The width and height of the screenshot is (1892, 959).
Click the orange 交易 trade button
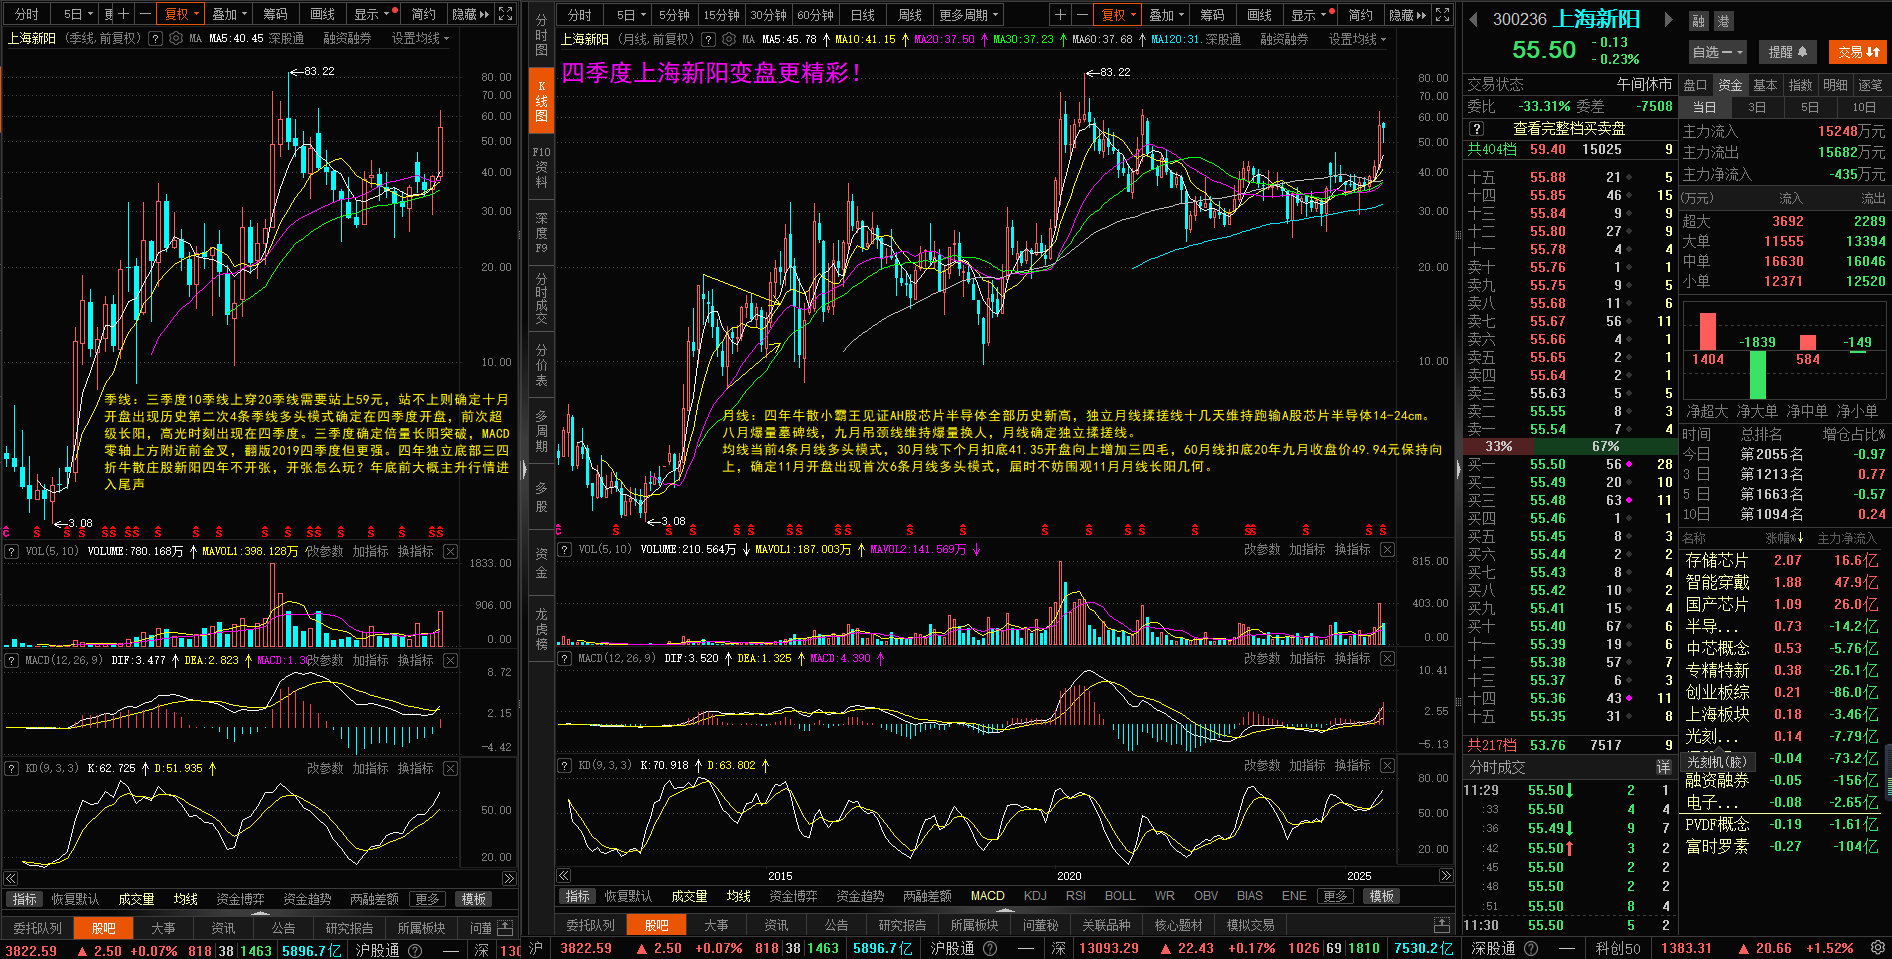[1858, 51]
